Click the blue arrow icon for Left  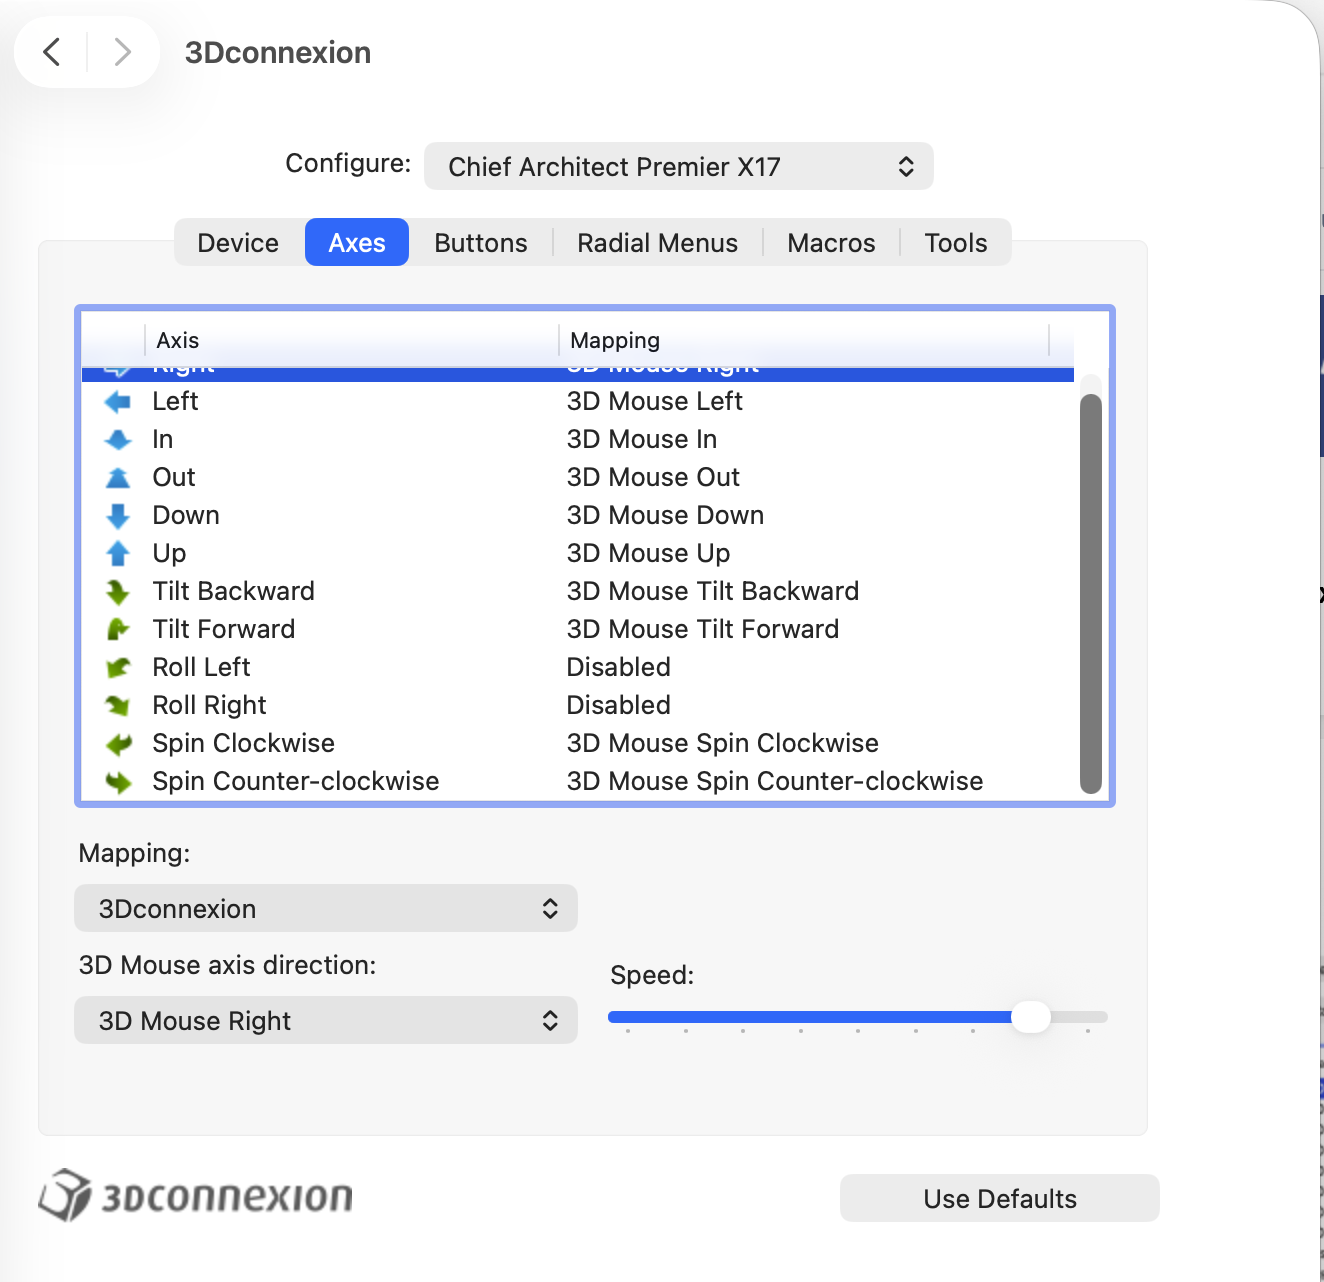click(x=118, y=402)
